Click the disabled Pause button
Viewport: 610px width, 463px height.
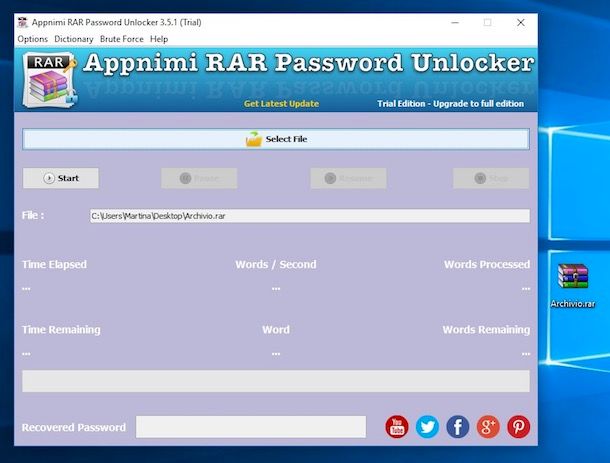point(199,178)
